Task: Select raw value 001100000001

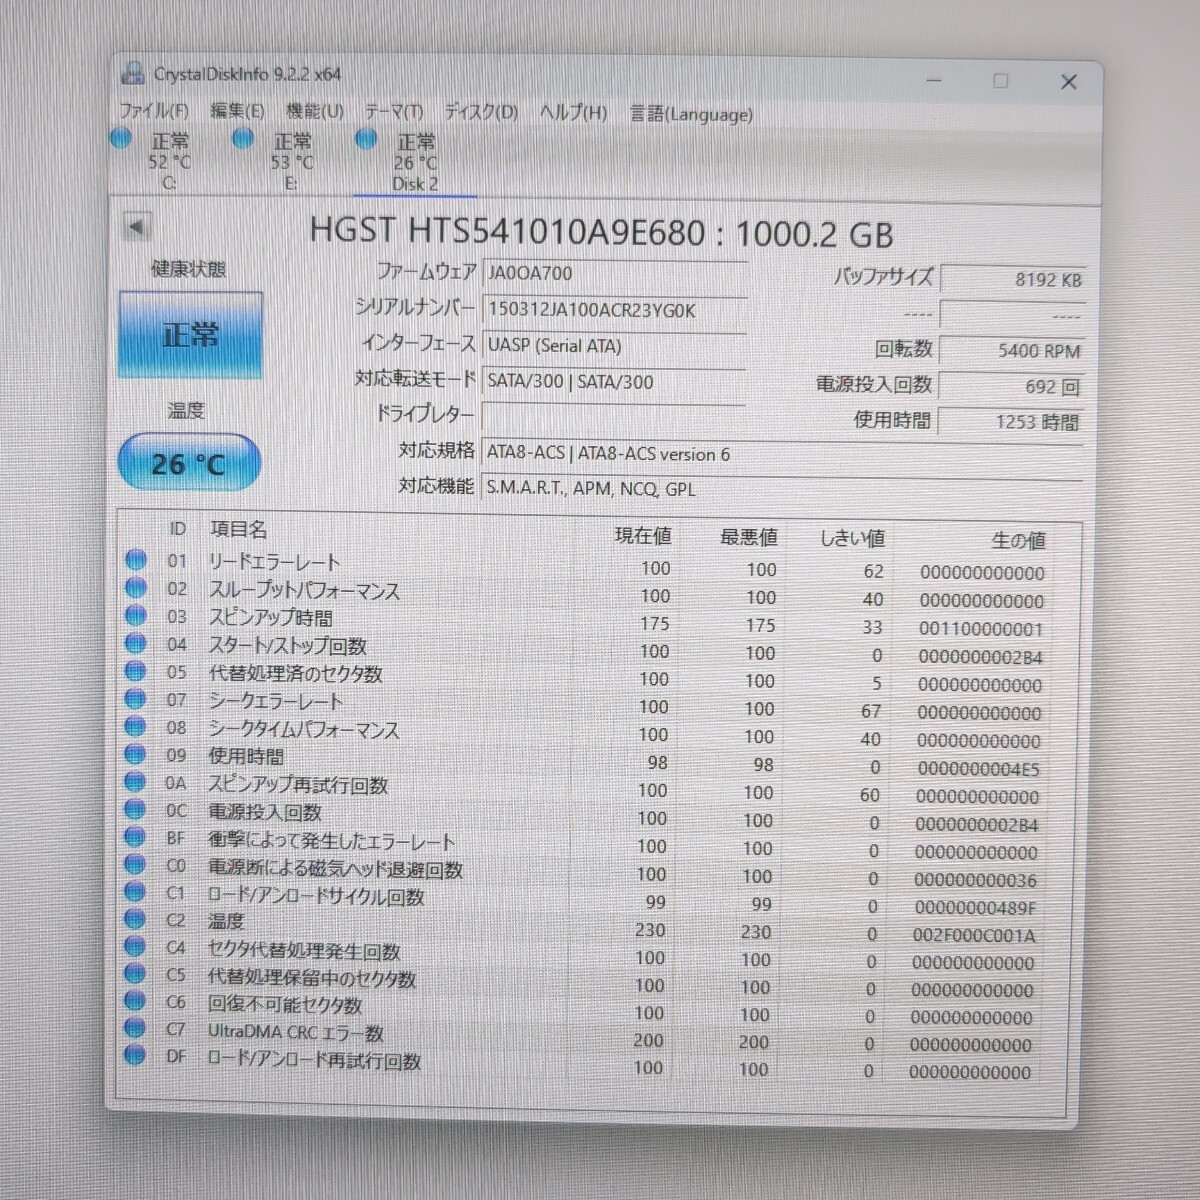Action: (981, 629)
